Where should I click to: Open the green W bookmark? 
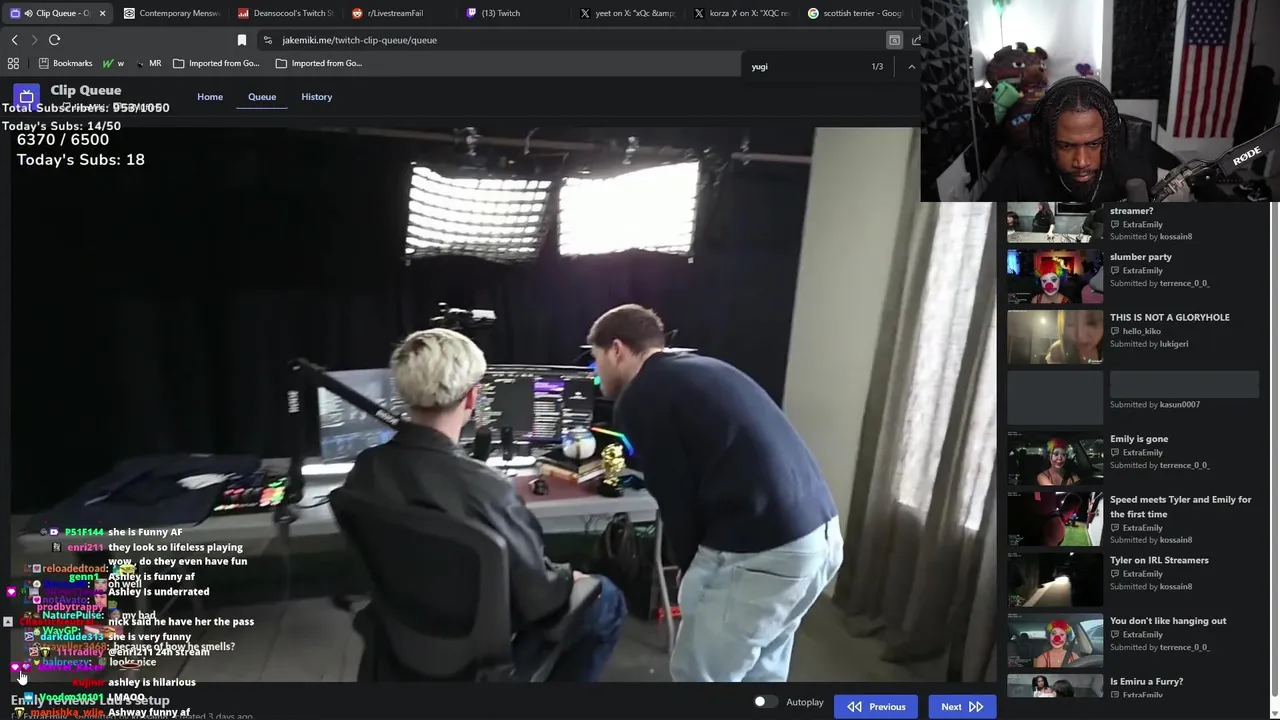[113, 63]
